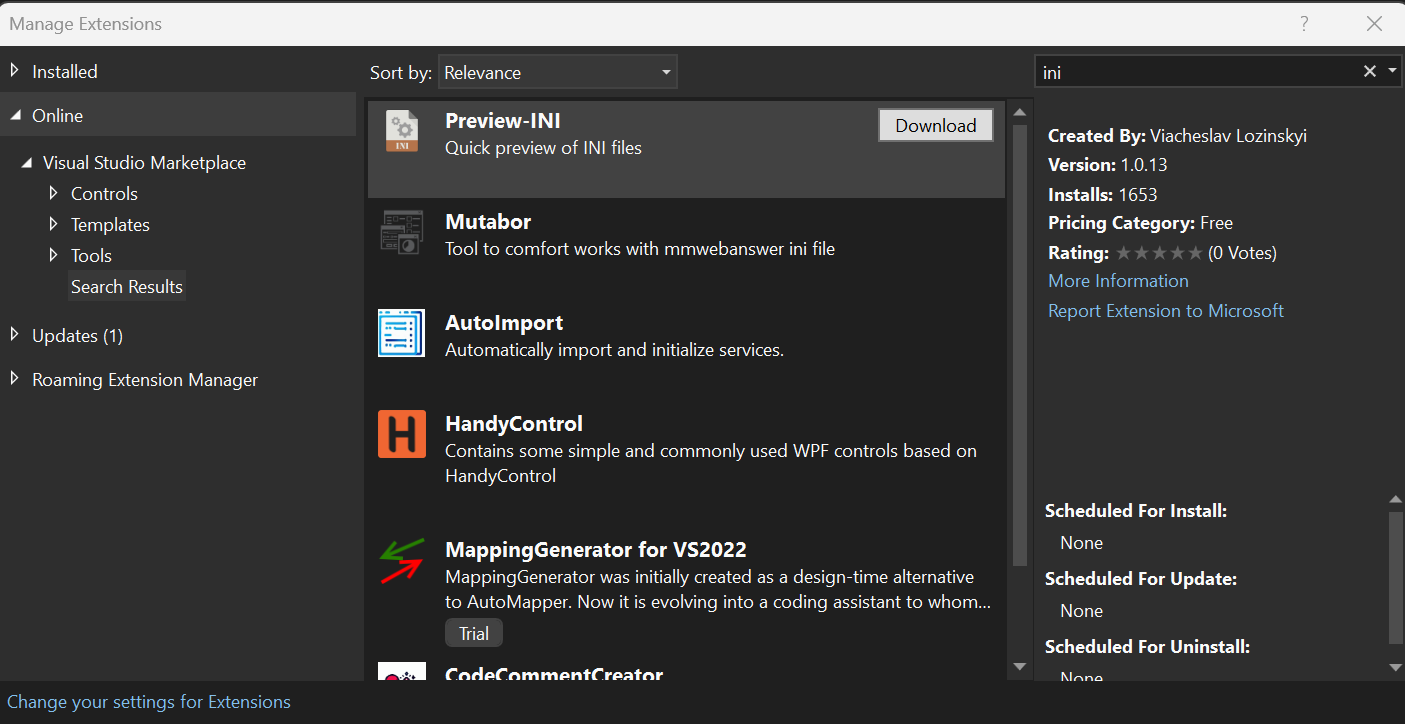
Task: Click the Scheduled For Update heading
Action: coord(1141,579)
